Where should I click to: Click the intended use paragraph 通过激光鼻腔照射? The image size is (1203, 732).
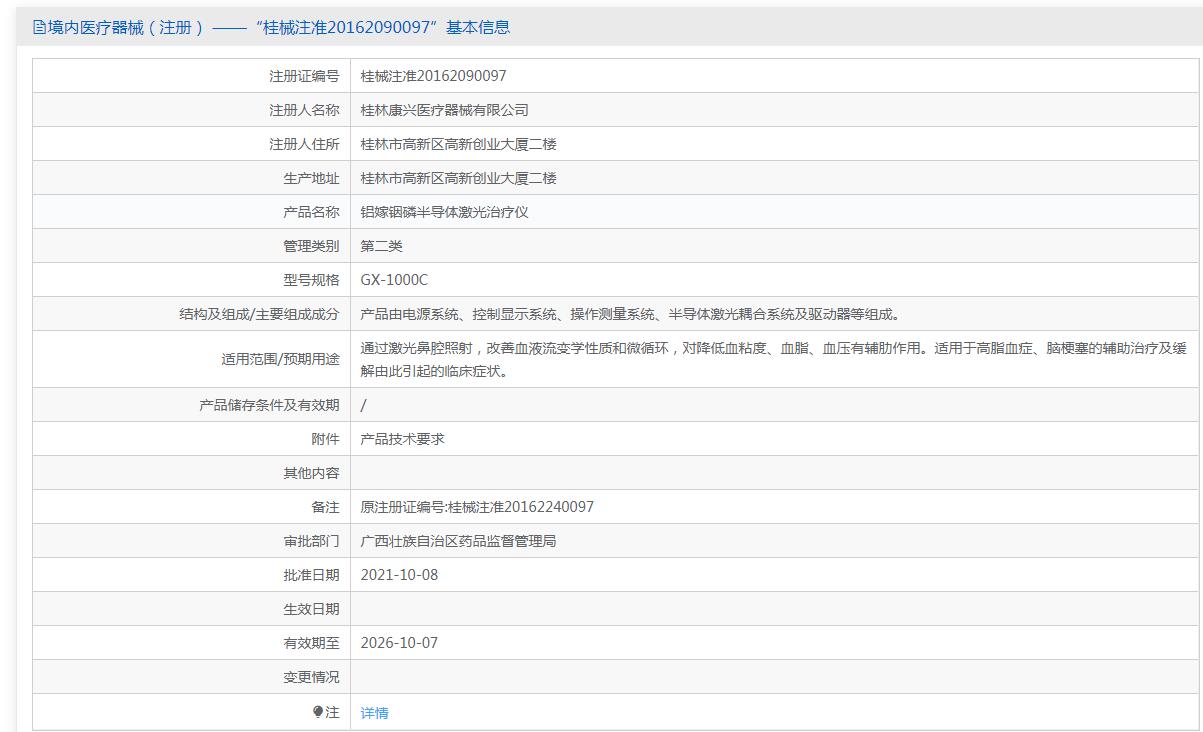click(x=774, y=360)
